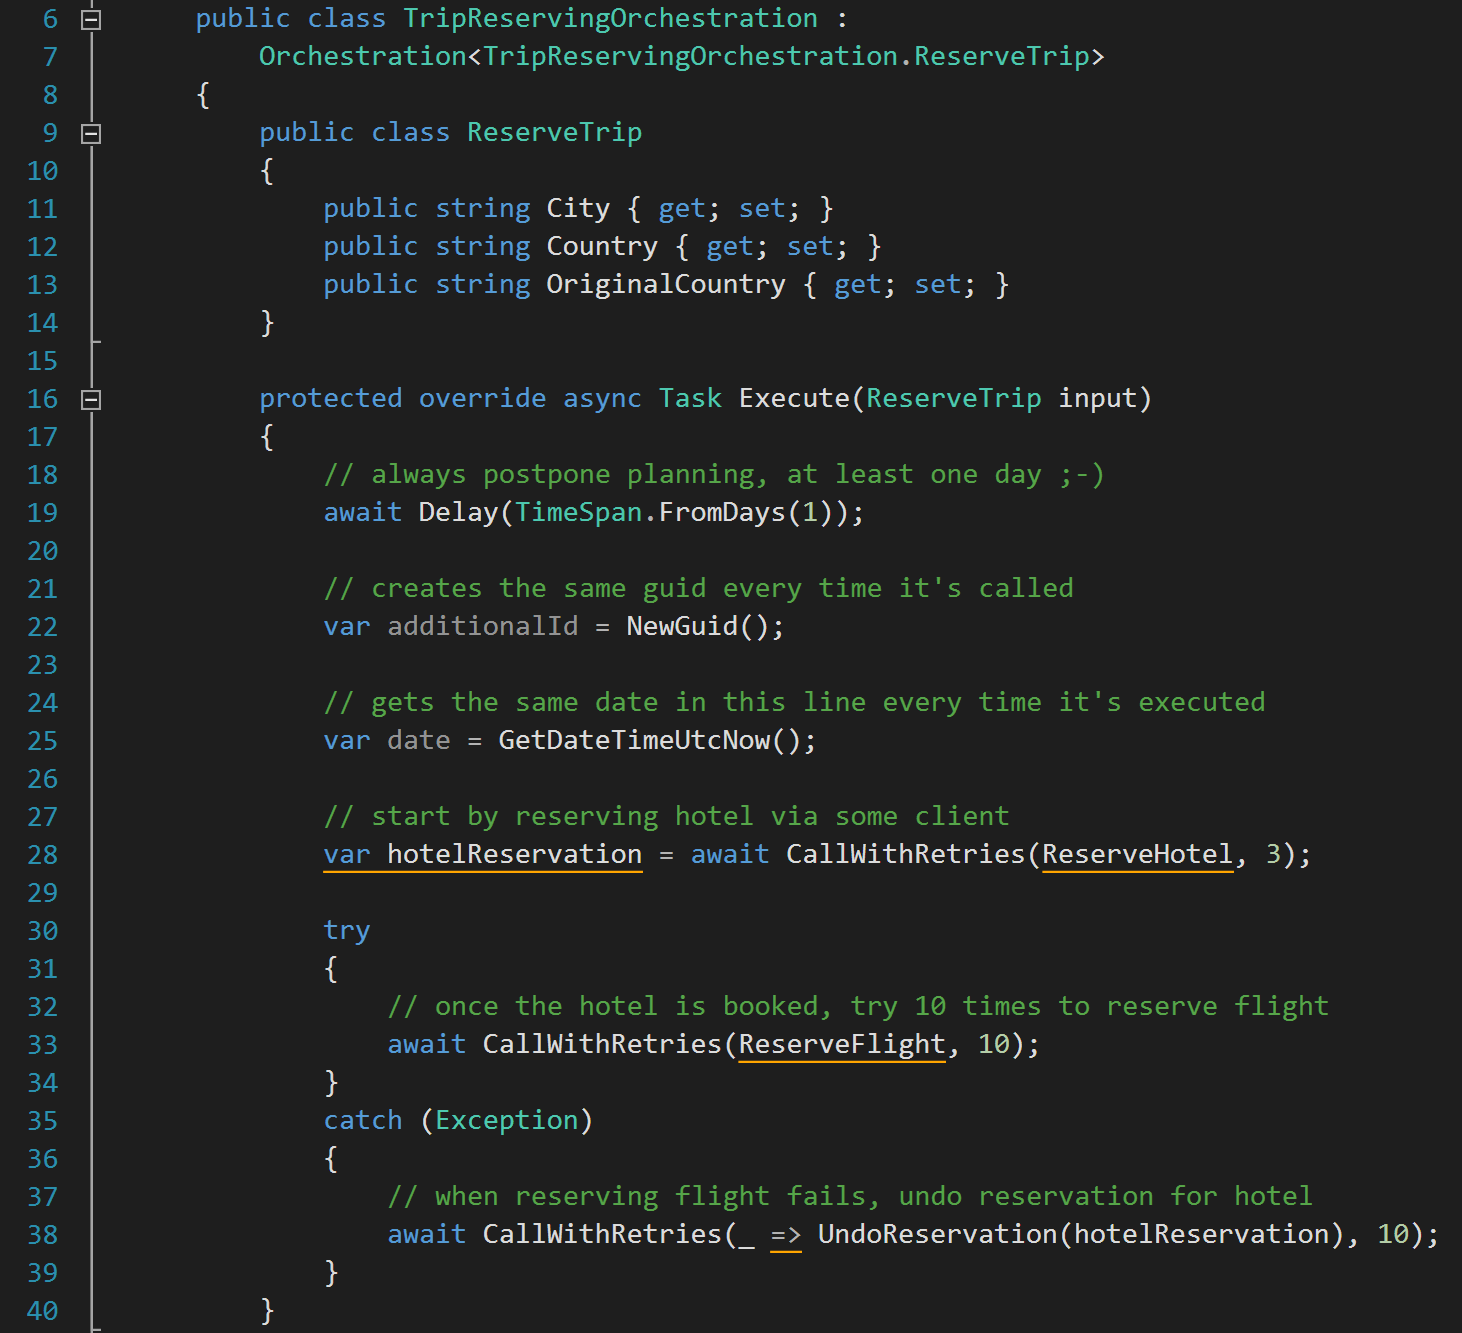Collapse the Execute method body
Screen dimensions: 1462x1333
click(x=91, y=398)
